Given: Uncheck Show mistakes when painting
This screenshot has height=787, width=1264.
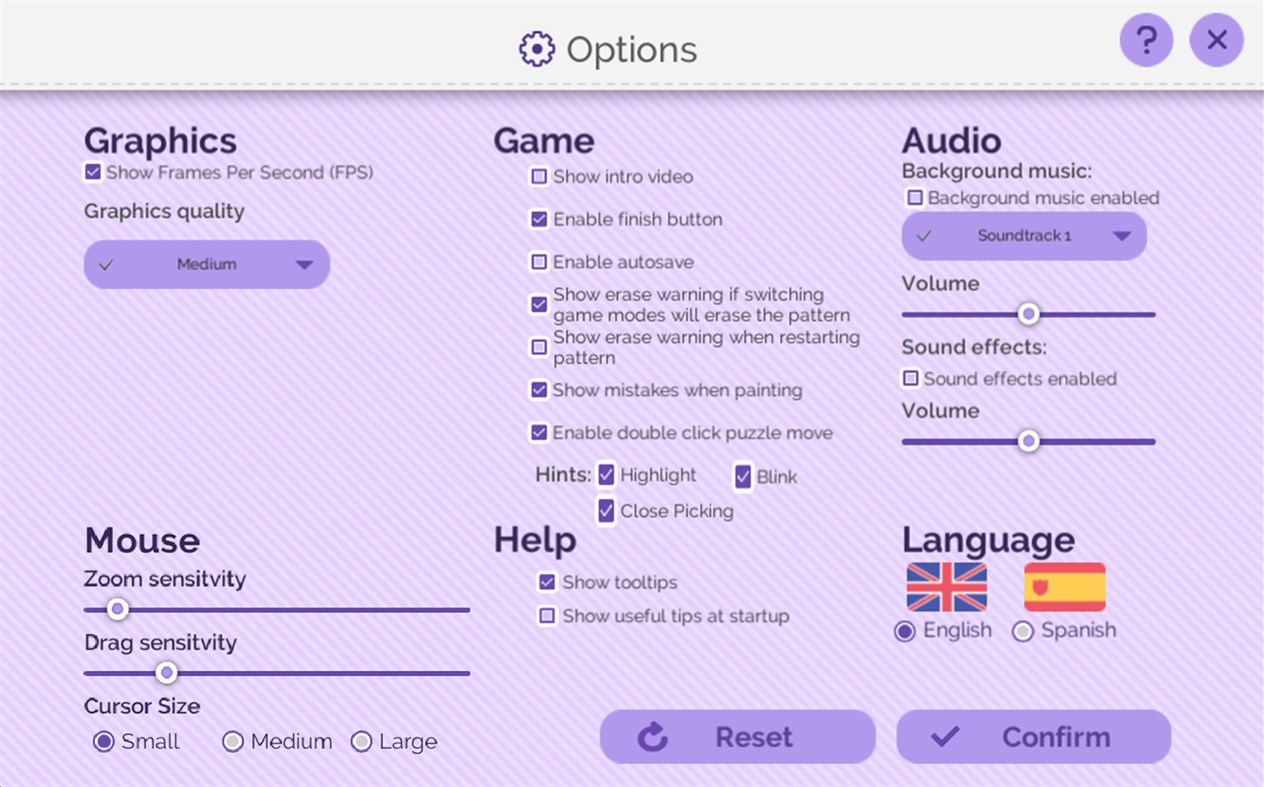Looking at the screenshot, I should 538,390.
